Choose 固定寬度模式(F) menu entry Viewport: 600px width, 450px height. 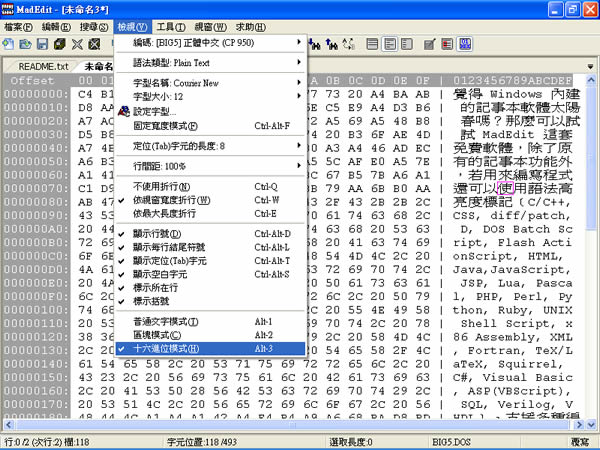click(210, 126)
